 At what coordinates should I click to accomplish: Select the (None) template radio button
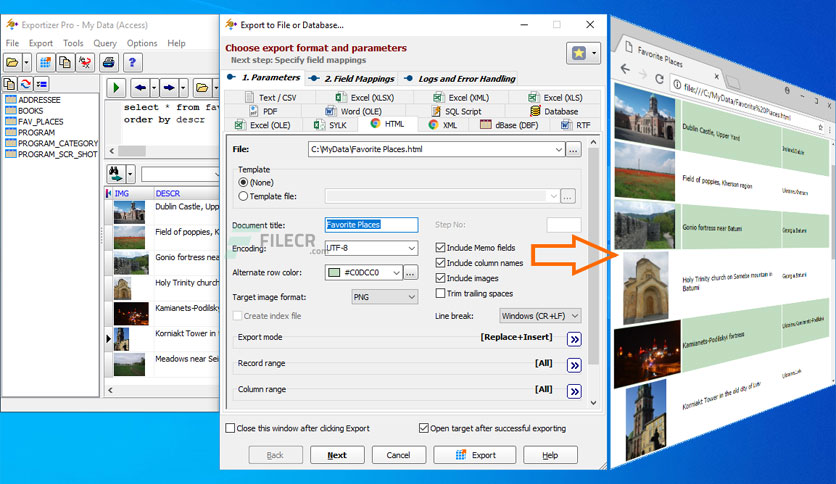243,182
